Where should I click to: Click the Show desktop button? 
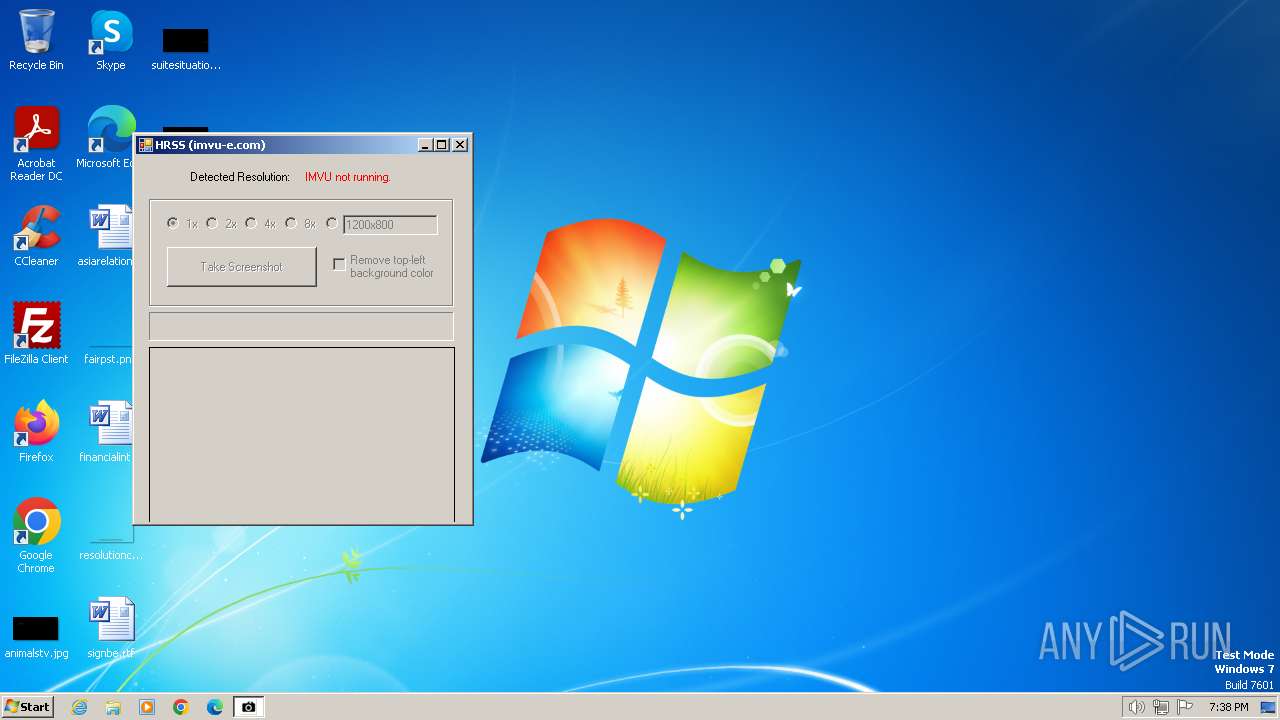tap(1268, 707)
